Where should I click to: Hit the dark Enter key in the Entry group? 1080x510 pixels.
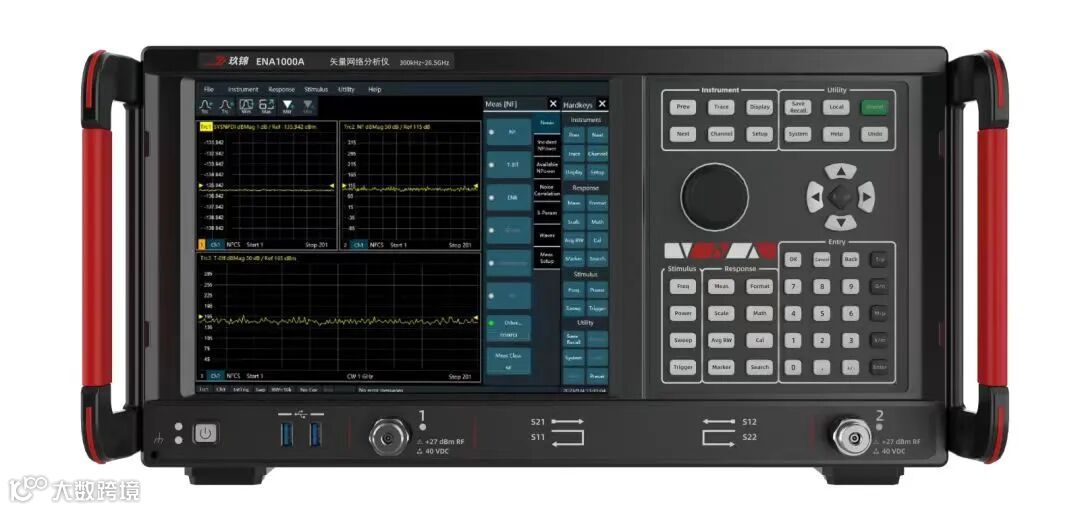click(879, 367)
